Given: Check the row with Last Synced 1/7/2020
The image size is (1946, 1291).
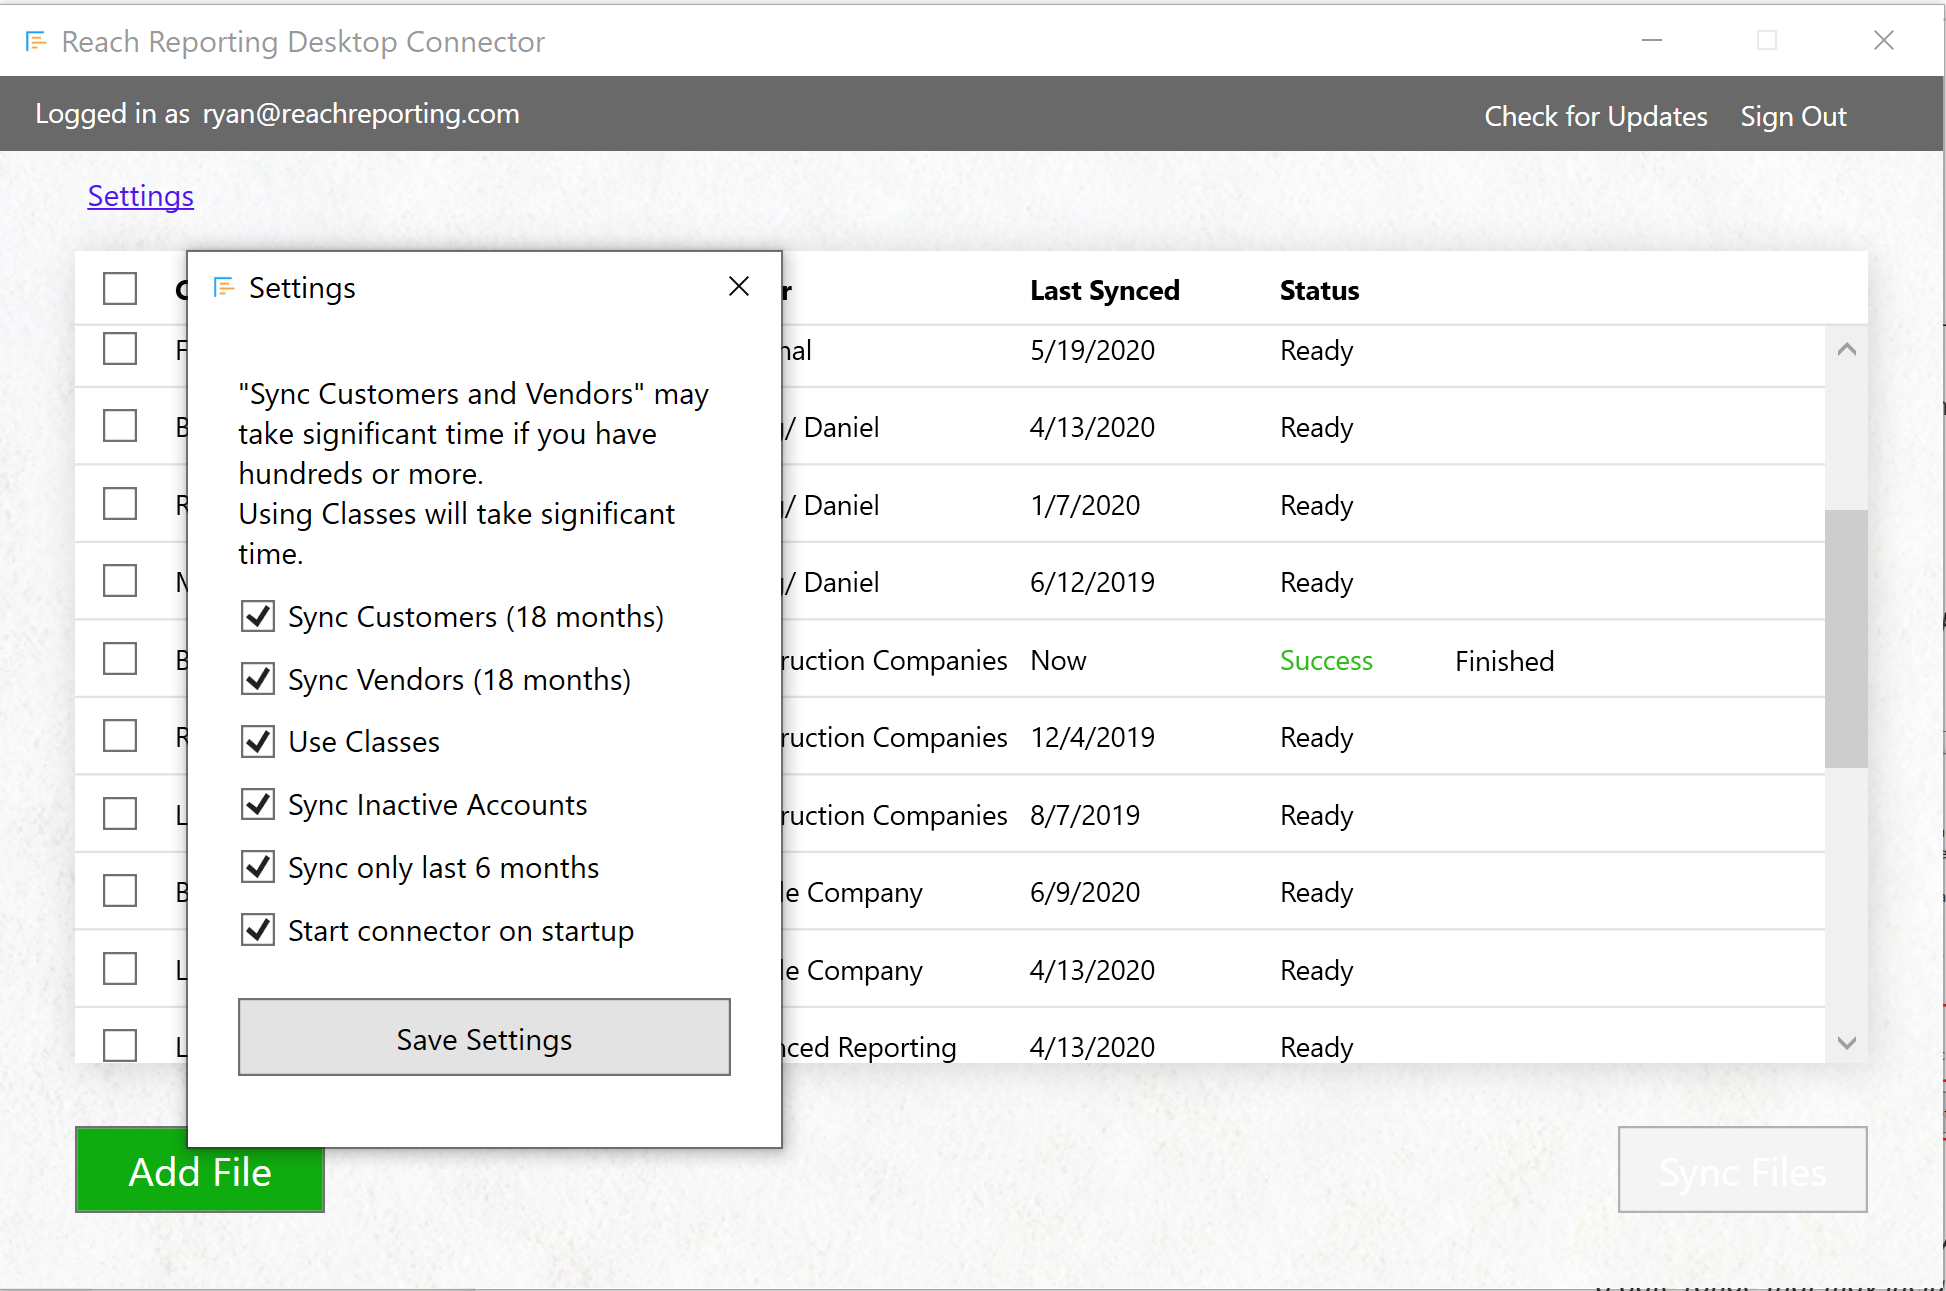Looking at the screenshot, I should click(120, 504).
